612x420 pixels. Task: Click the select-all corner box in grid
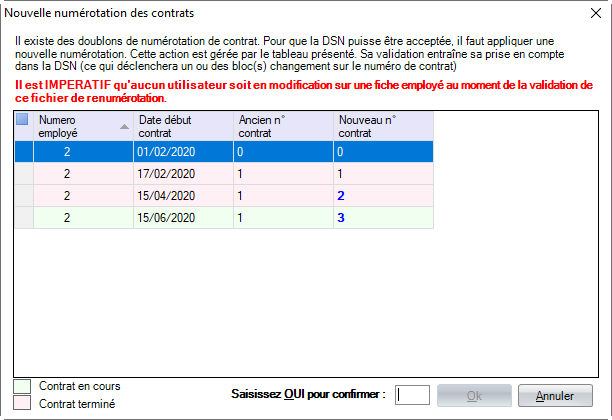tap(23, 120)
